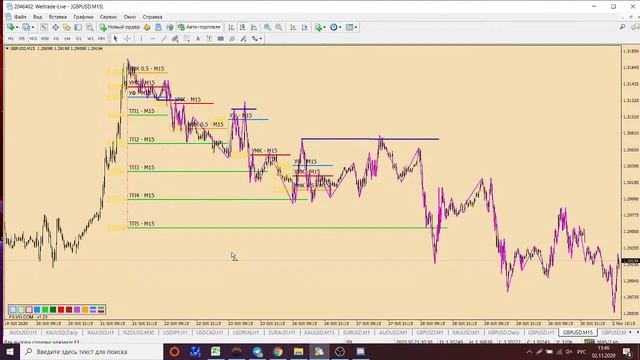Open the Вставка menu
The height and width of the screenshot is (360, 640).
58,17
